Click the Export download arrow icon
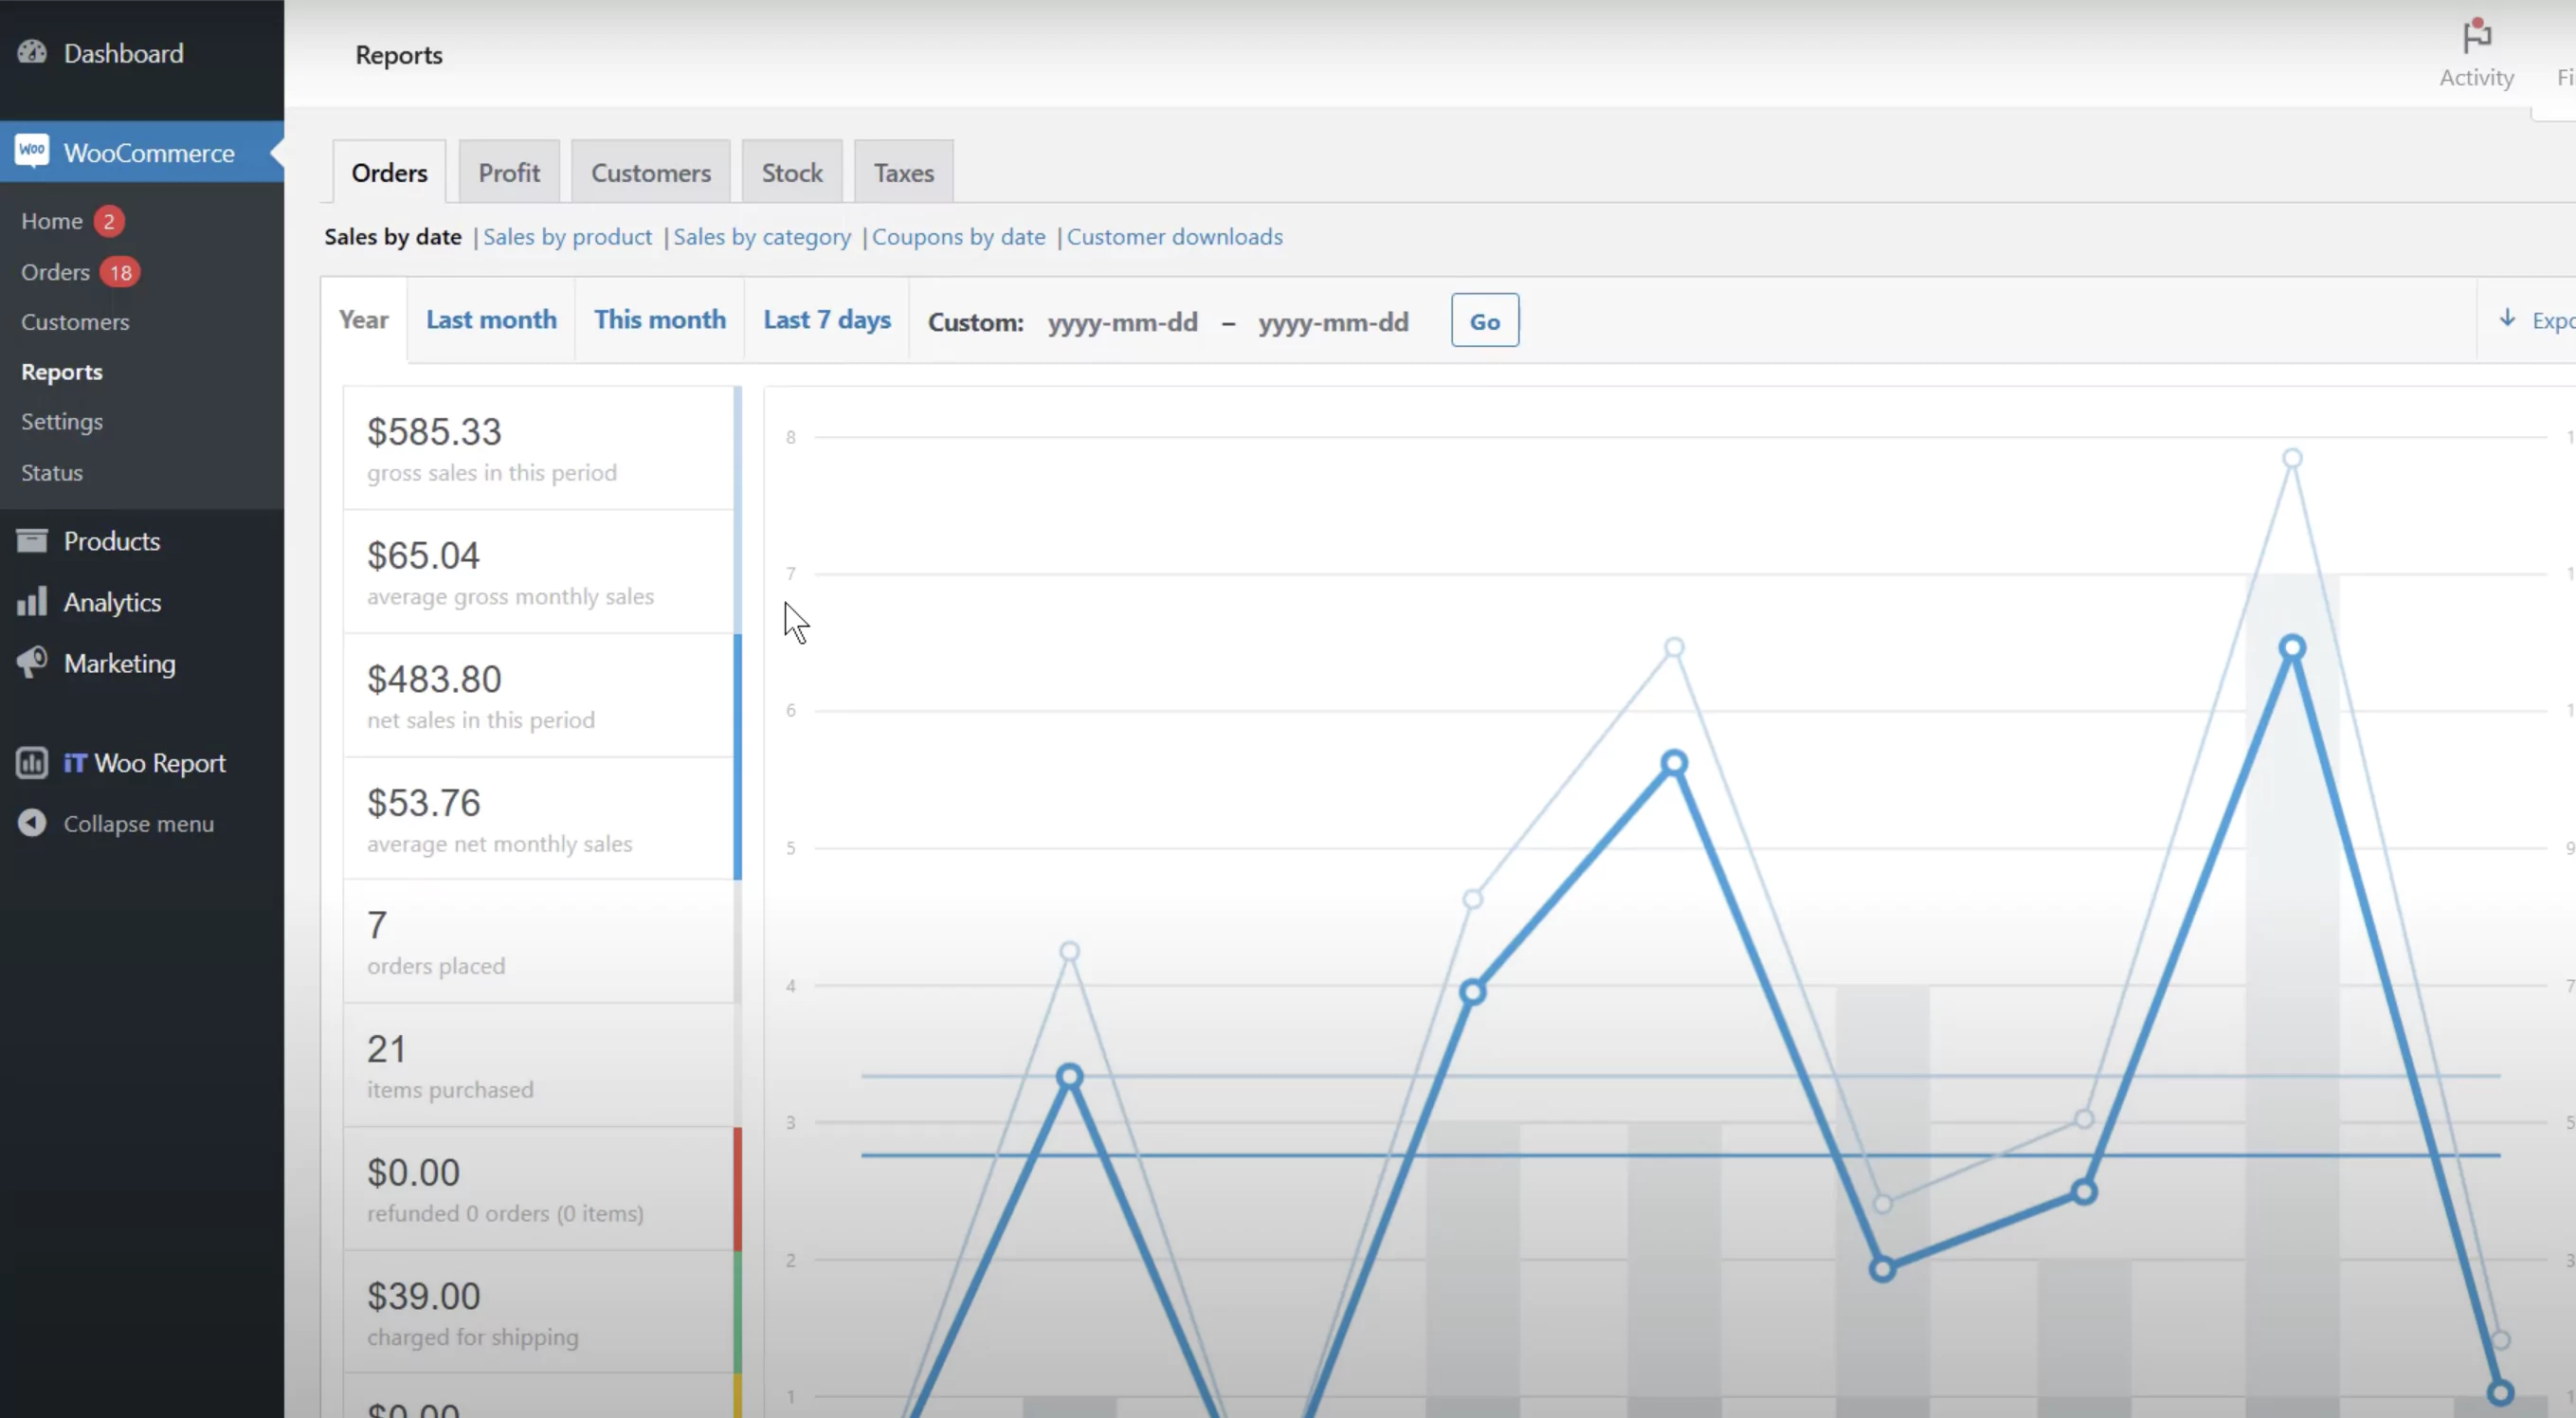Screen dimensions: 2576x1418 click(2507, 318)
